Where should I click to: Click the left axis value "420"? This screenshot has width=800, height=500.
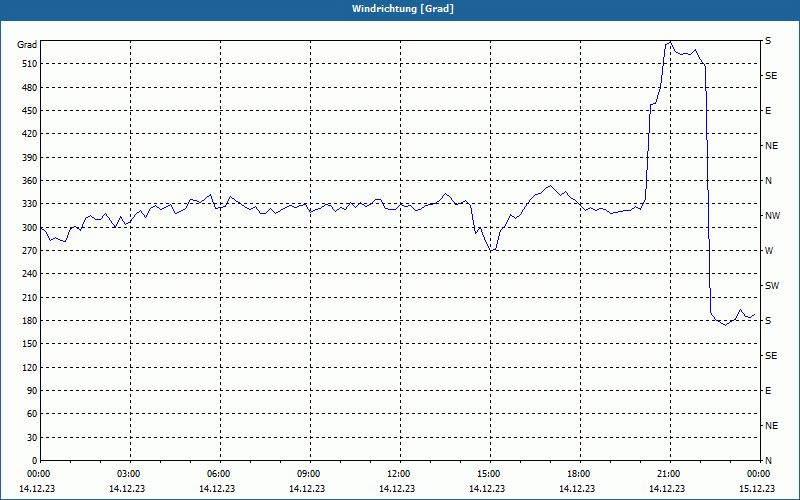(x=30, y=134)
